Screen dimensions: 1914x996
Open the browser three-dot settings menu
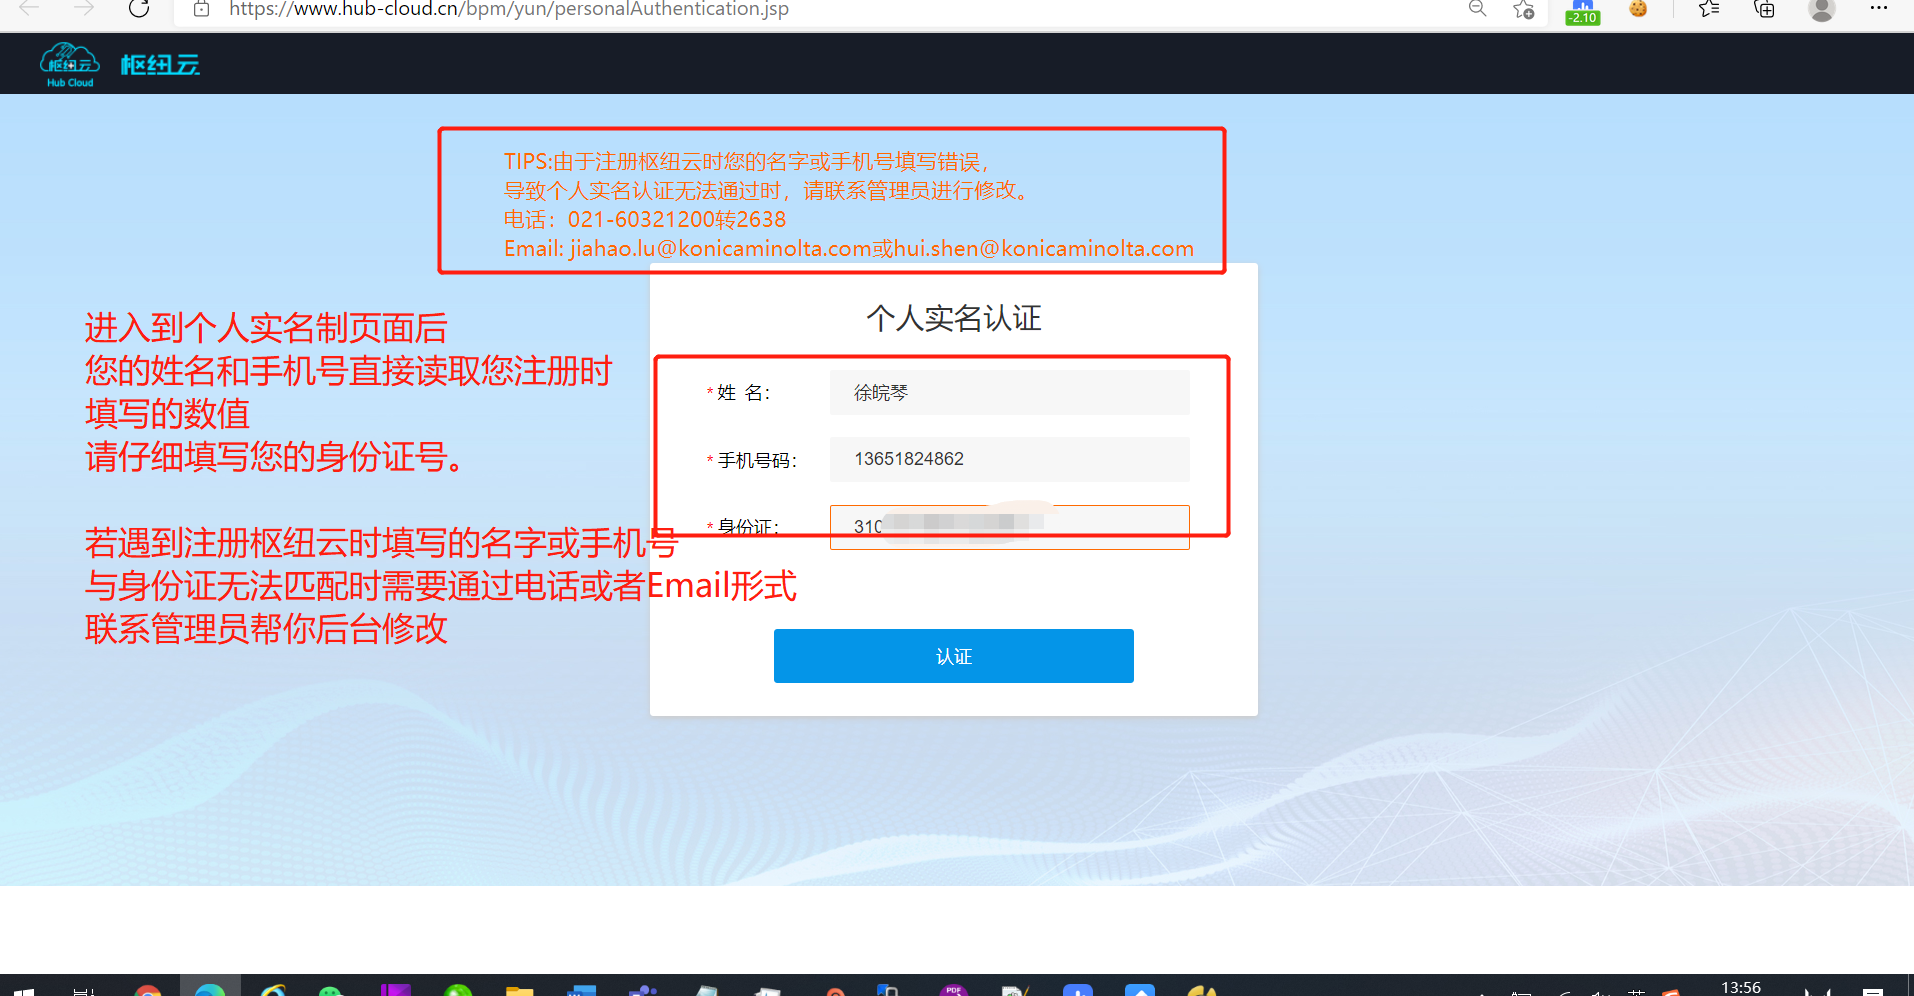(1879, 8)
